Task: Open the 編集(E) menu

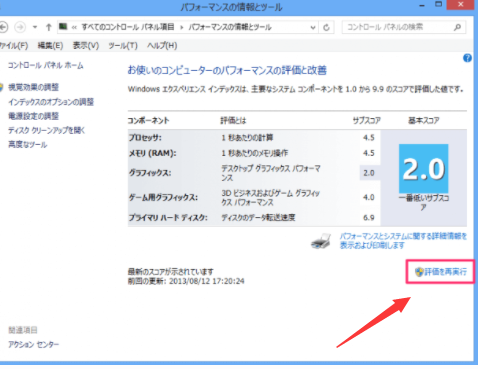Action: coord(50,45)
